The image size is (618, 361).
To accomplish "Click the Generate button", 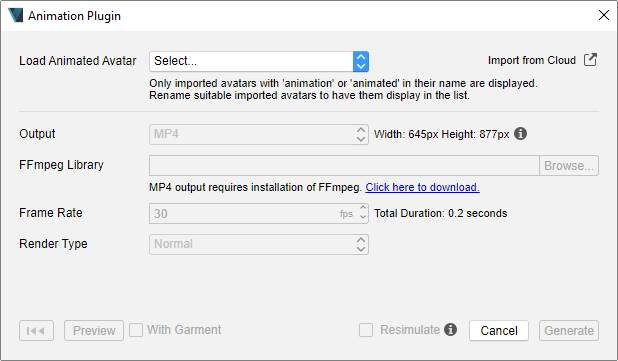I will (x=569, y=331).
